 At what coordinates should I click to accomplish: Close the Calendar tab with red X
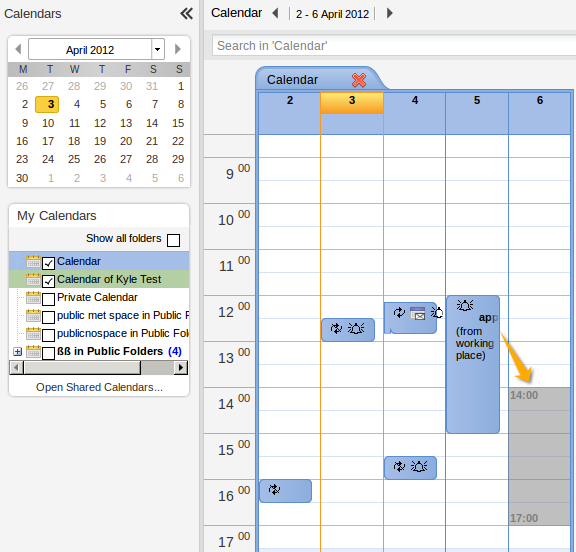click(x=359, y=80)
